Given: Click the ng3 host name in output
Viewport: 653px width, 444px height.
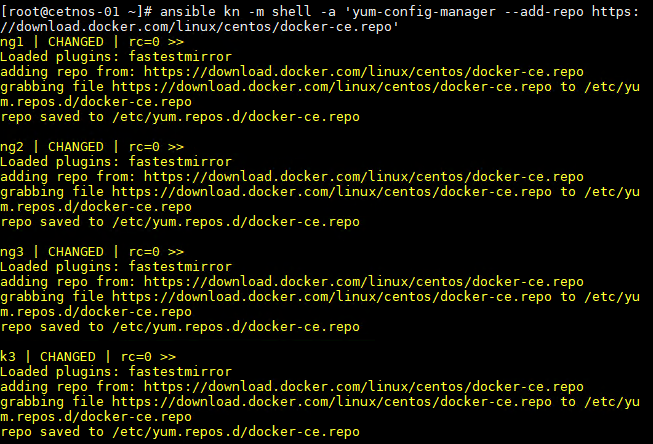Looking at the screenshot, I should (x=12, y=251).
